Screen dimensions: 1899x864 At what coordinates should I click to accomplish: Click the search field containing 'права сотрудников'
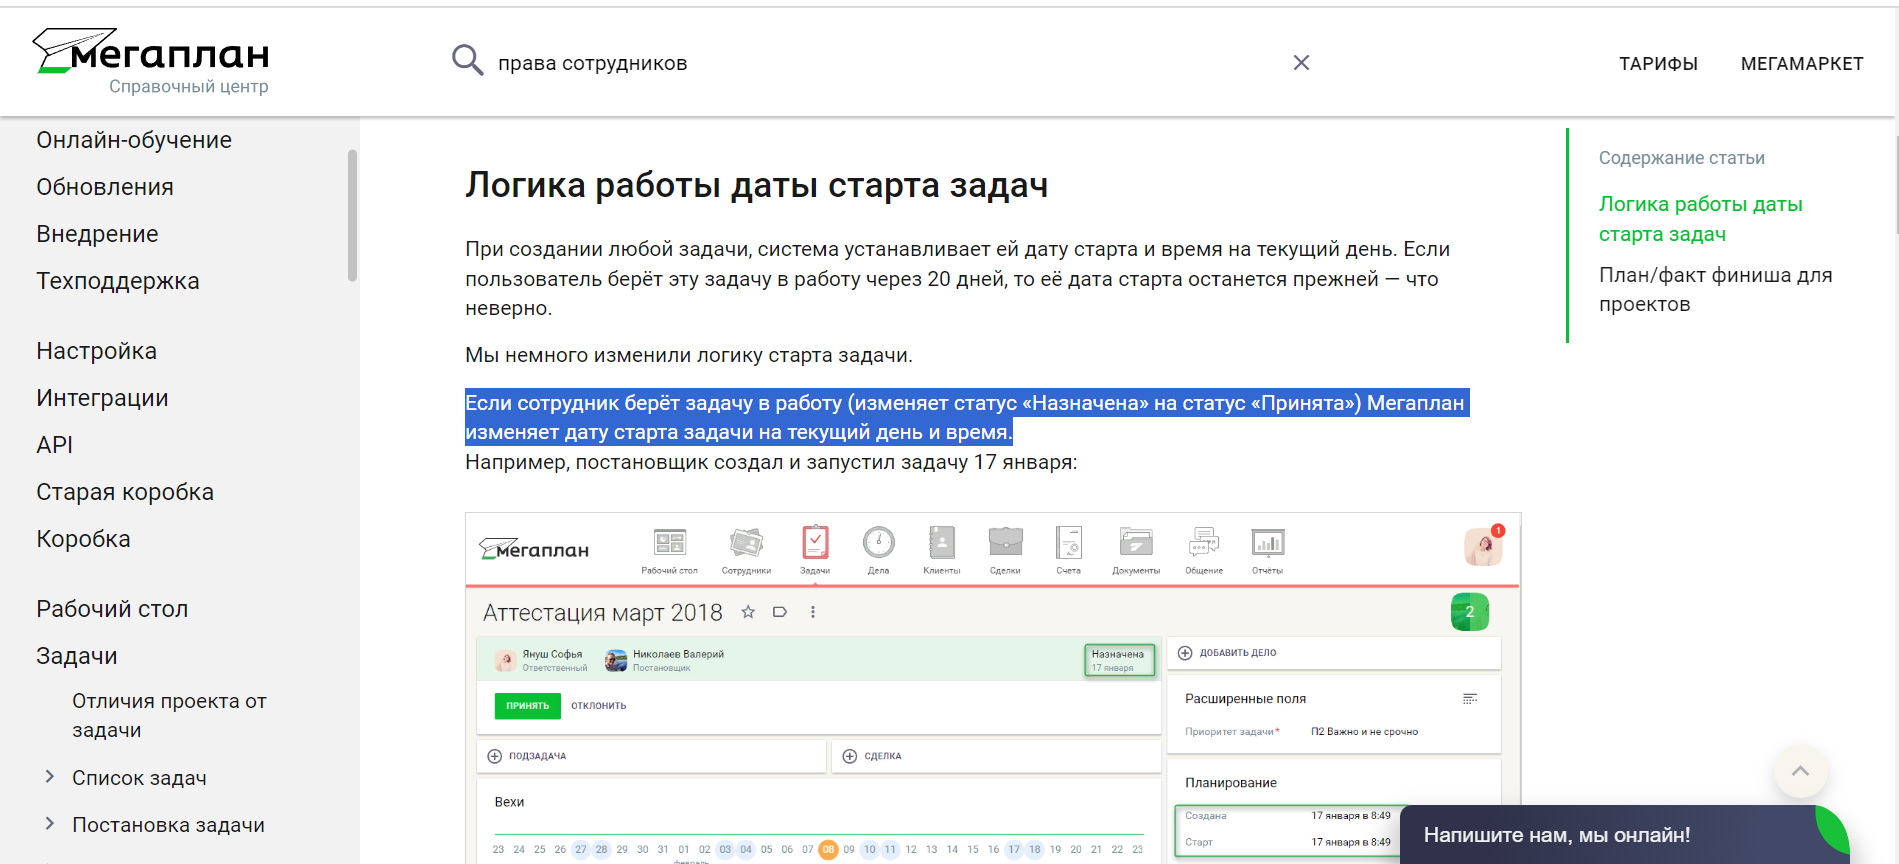pyautogui.click(x=880, y=63)
